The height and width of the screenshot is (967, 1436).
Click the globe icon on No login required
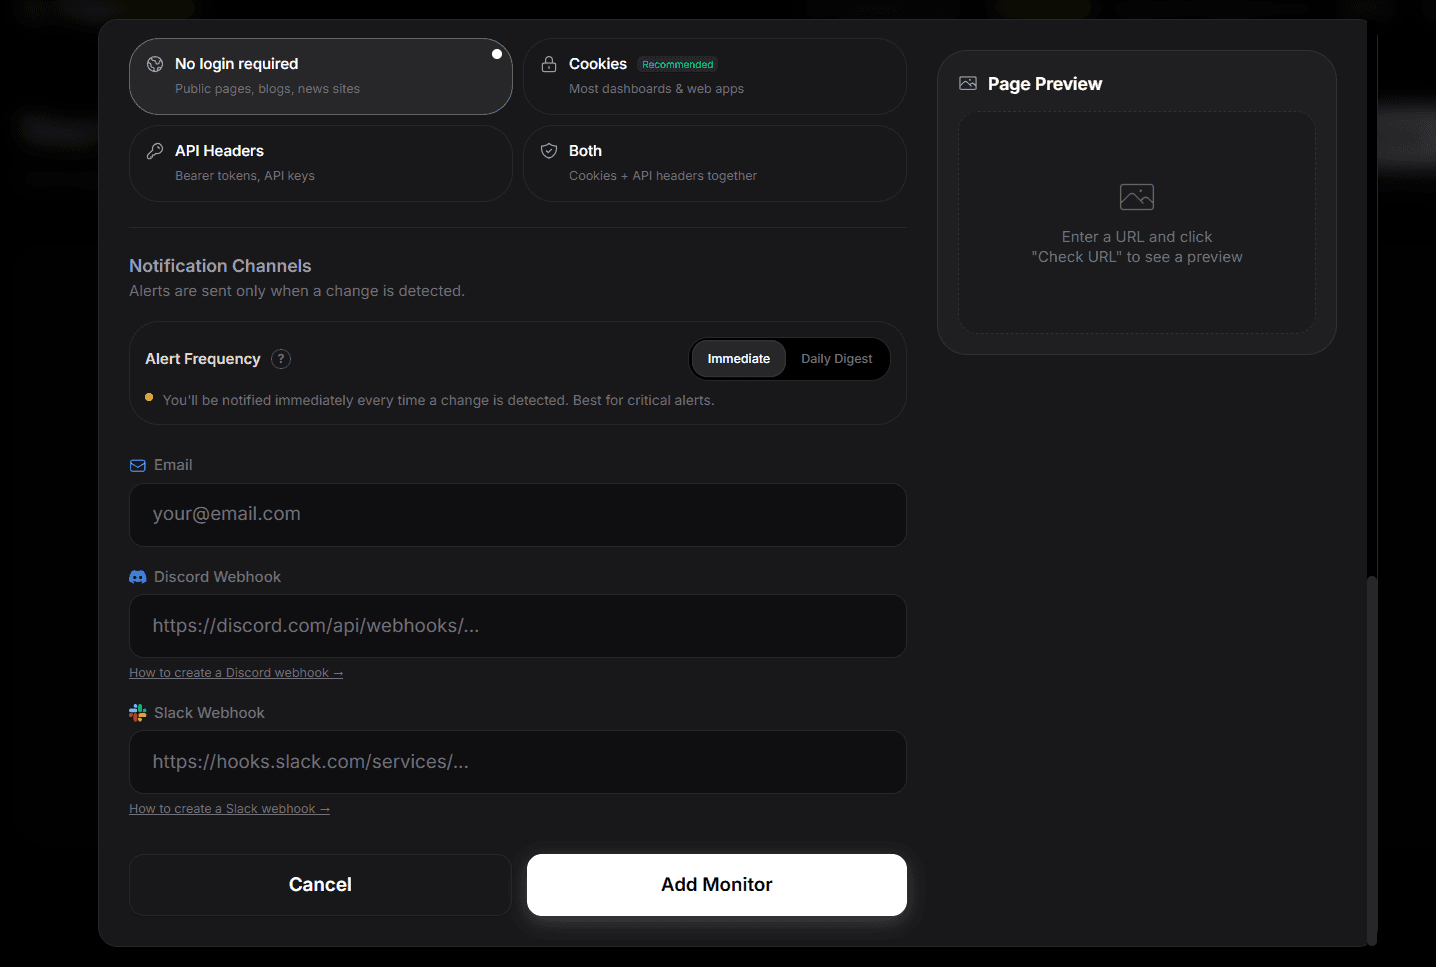155,63
